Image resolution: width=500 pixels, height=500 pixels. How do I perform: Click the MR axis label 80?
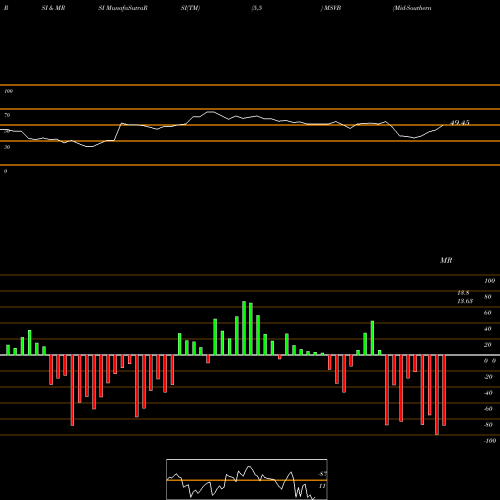click(488, 297)
